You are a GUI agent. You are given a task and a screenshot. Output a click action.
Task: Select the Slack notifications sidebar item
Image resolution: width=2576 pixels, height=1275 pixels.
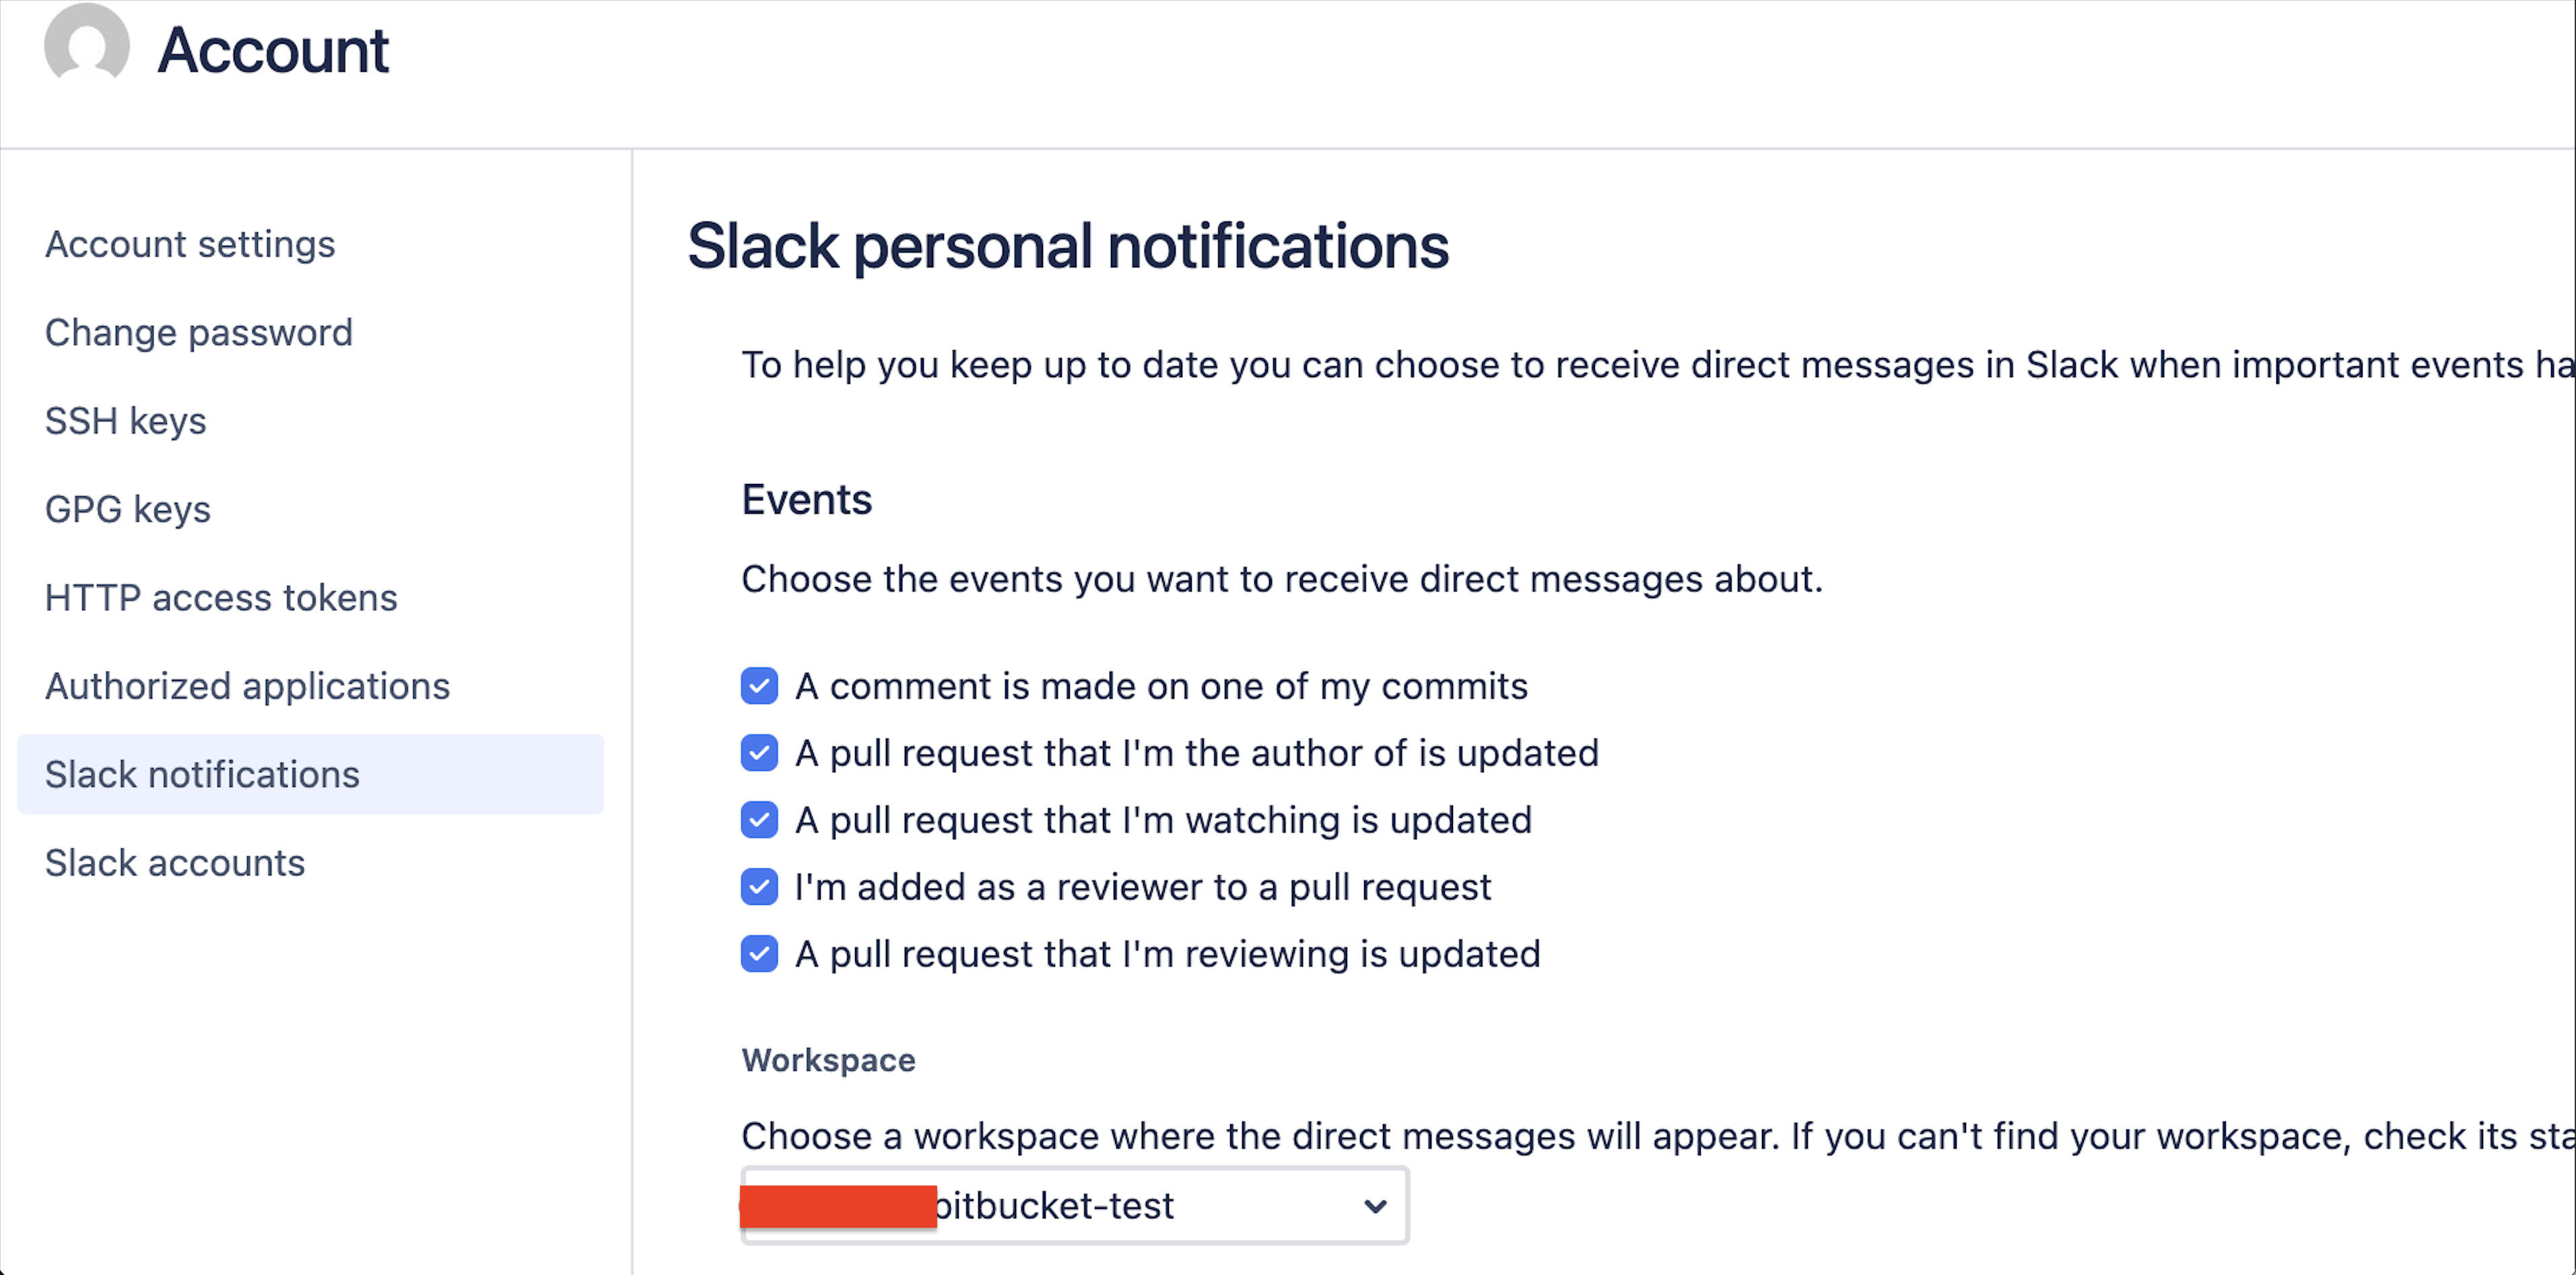click(x=202, y=773)
